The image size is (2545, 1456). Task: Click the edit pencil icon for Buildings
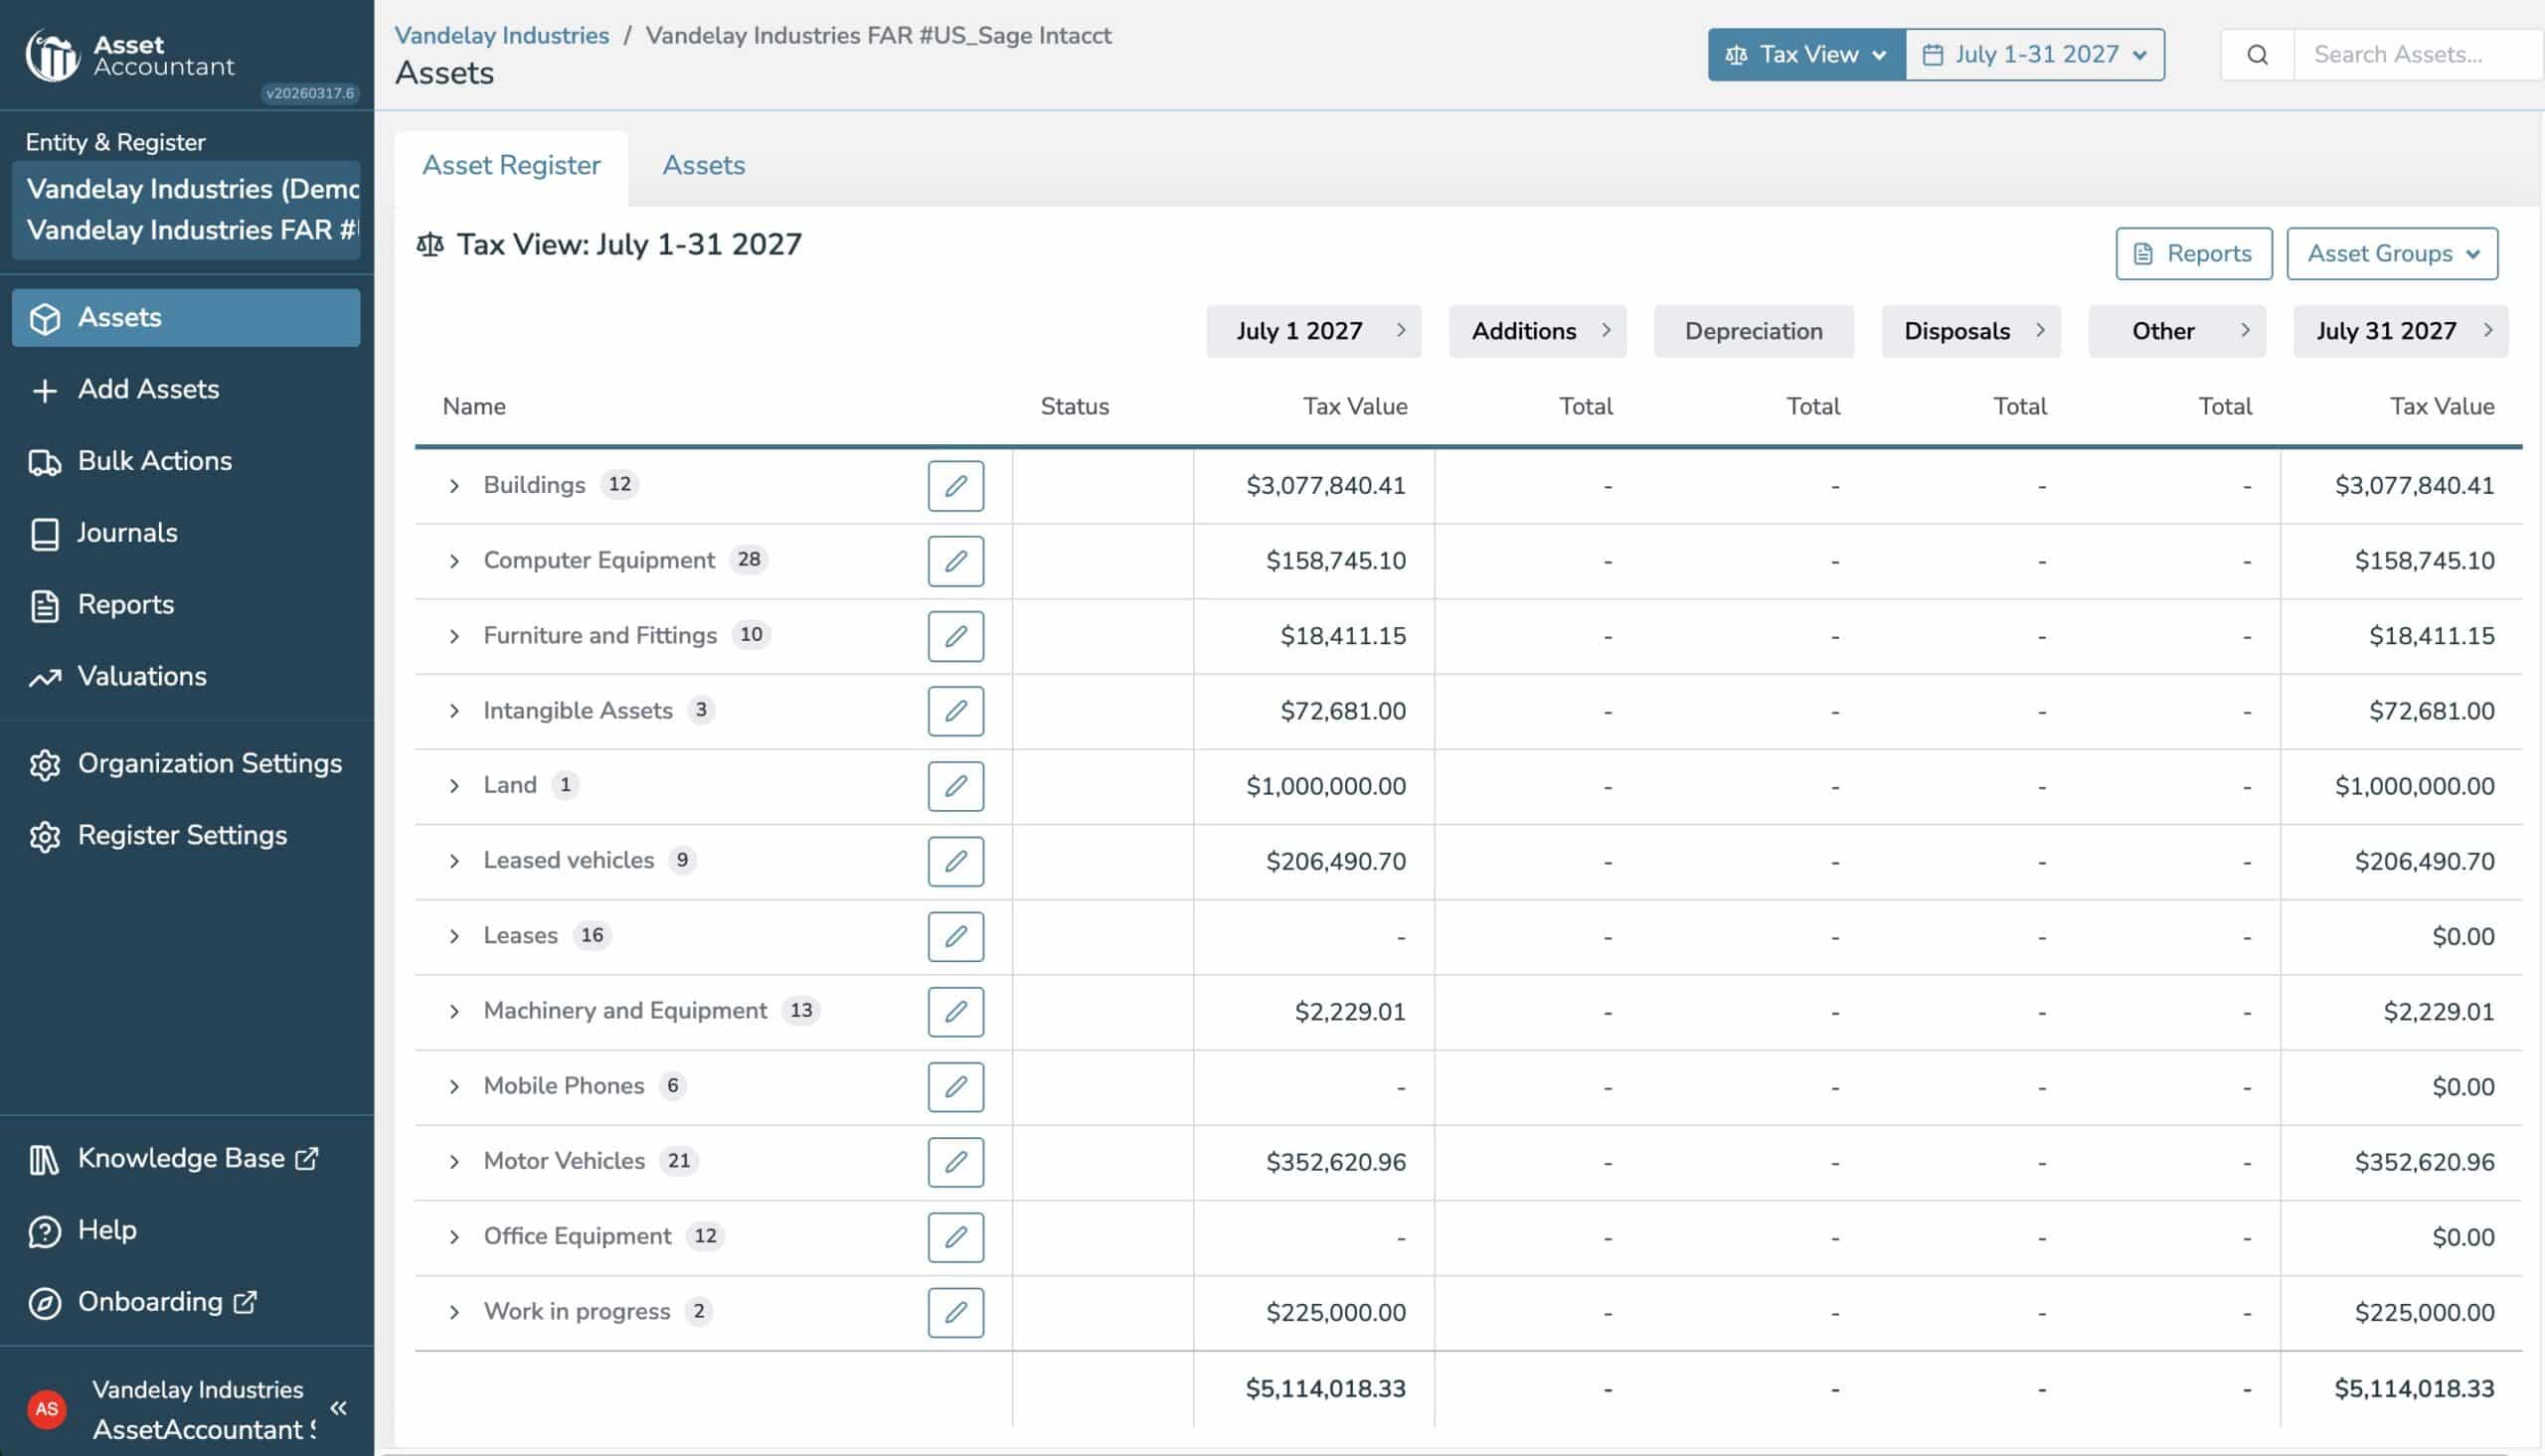point(955,486)
